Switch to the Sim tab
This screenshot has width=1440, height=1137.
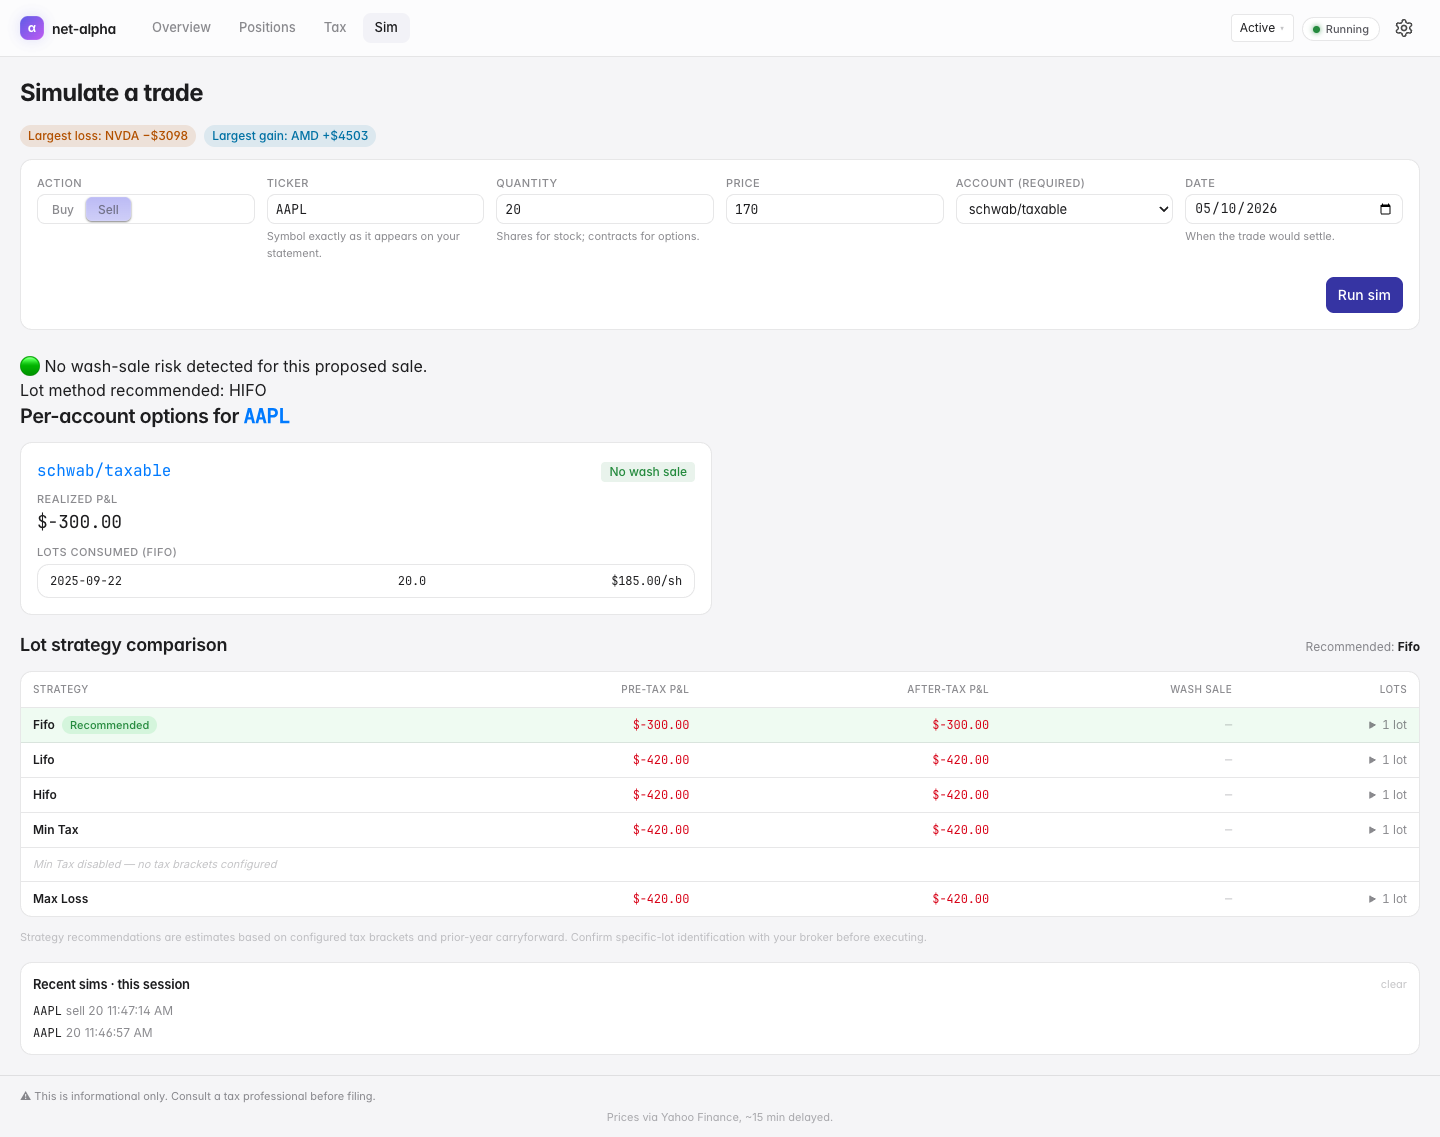point(386,28)
